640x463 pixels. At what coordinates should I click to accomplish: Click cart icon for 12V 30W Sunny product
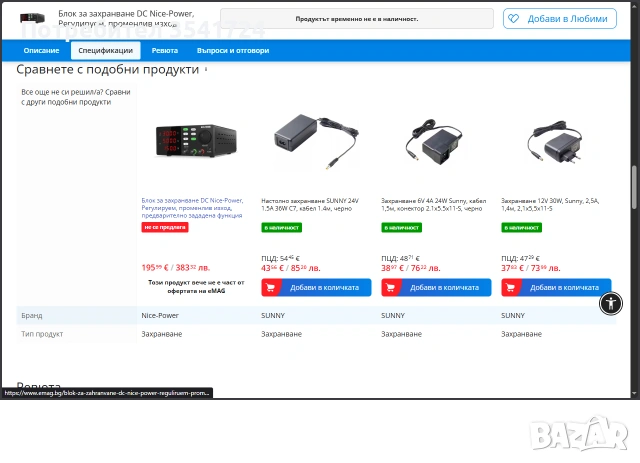(x=510, y=287)
